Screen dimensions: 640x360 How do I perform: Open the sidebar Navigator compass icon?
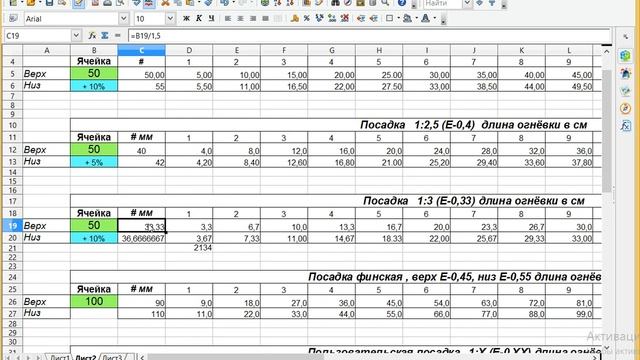tap(625, 108)
